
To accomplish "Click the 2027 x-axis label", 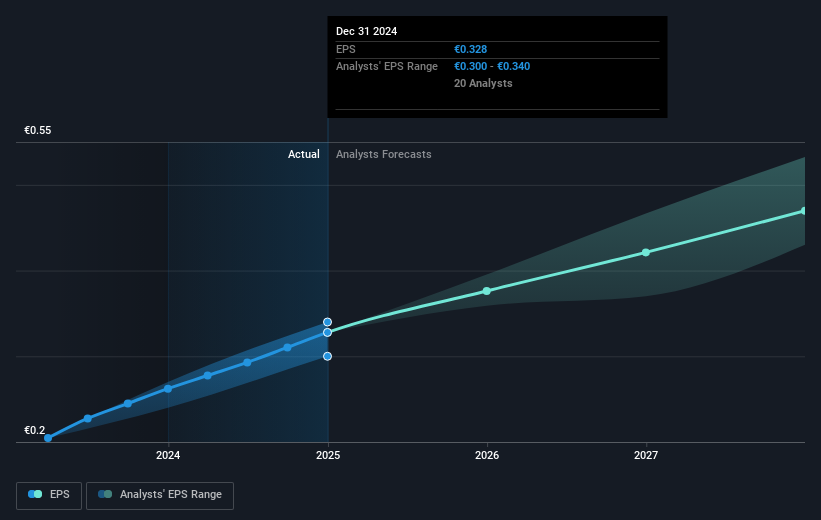I will pos(646,455).
